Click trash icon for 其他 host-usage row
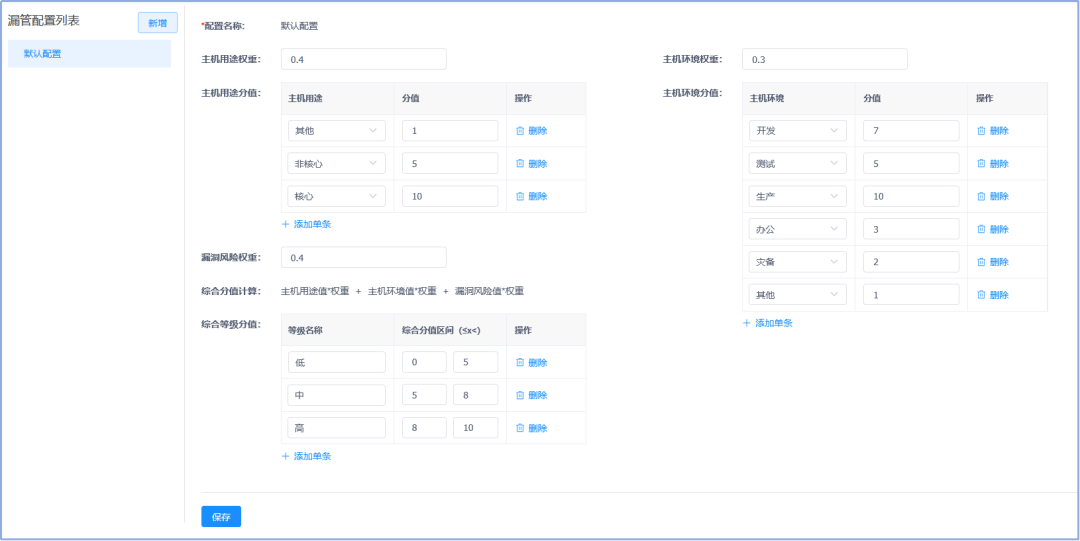Viewport: 1080px width, 541px height. tap(520, 130)
